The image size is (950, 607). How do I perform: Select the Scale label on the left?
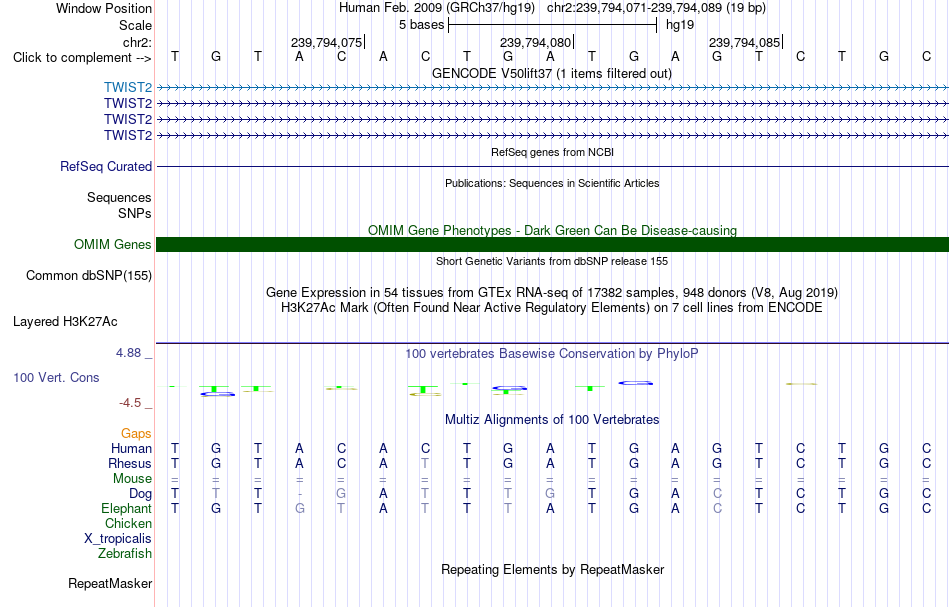click(x=135, y=25)
